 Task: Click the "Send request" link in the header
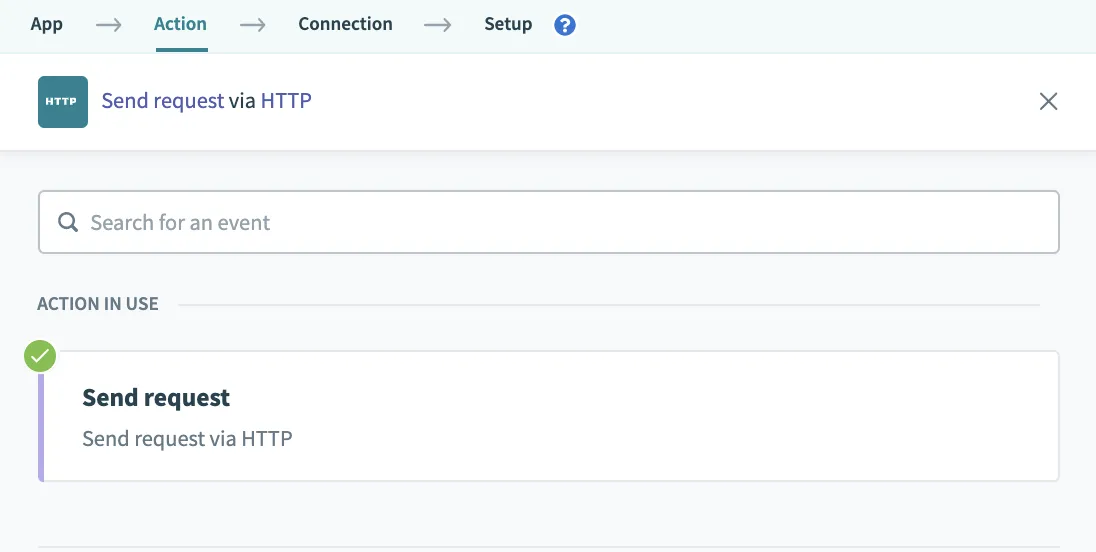pyautogui.click(x=163, y=101)
